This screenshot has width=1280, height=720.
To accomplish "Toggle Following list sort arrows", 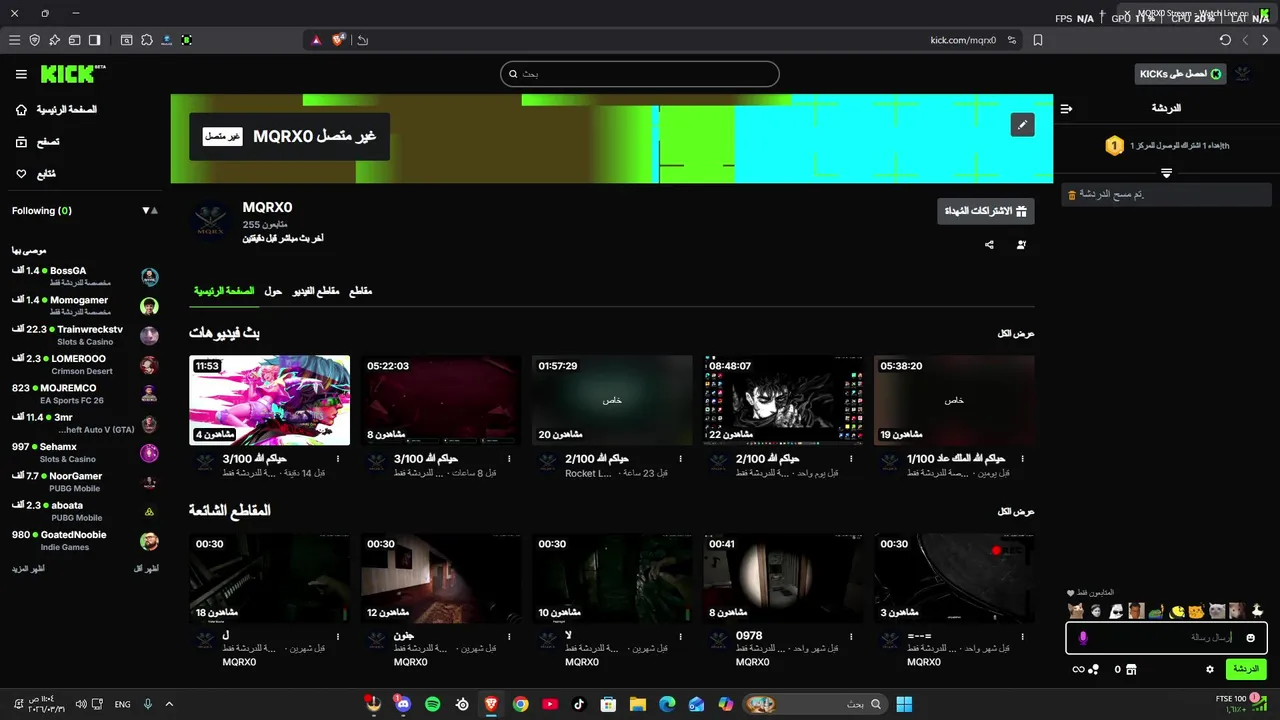I will coord(150,211).
